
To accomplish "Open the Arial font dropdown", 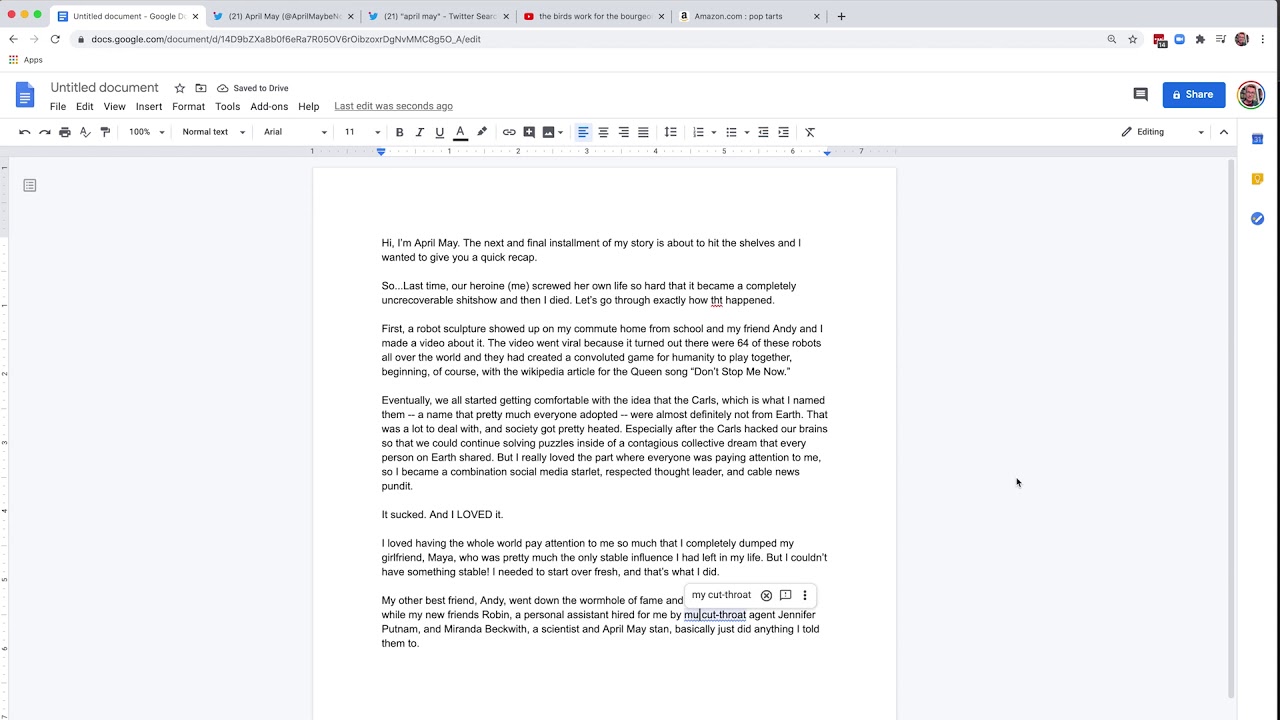I will click(x=295, y=132).
